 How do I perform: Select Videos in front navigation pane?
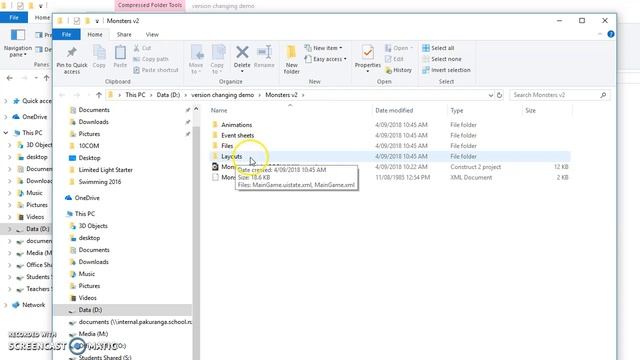pyautogui.click(x=87, y=298)
